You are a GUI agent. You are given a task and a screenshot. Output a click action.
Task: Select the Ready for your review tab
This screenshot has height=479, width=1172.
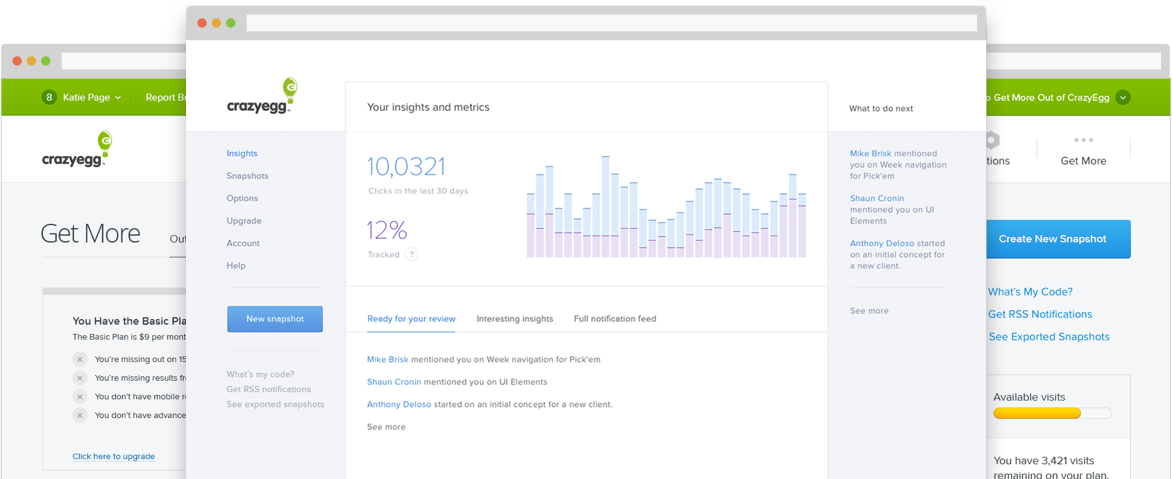[411, 318]
